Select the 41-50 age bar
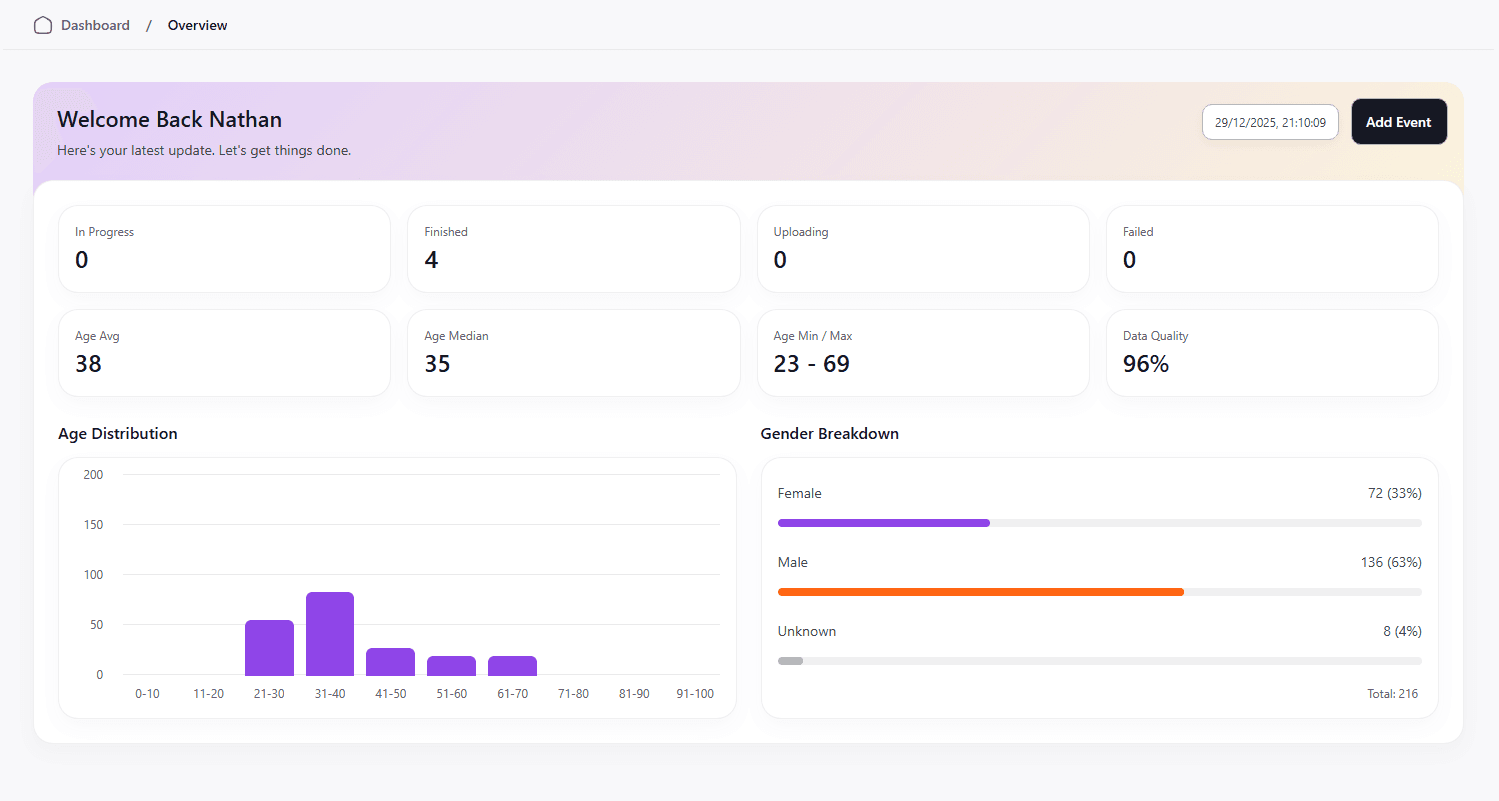Screen dimensions: 1499x801 [390, 662]
